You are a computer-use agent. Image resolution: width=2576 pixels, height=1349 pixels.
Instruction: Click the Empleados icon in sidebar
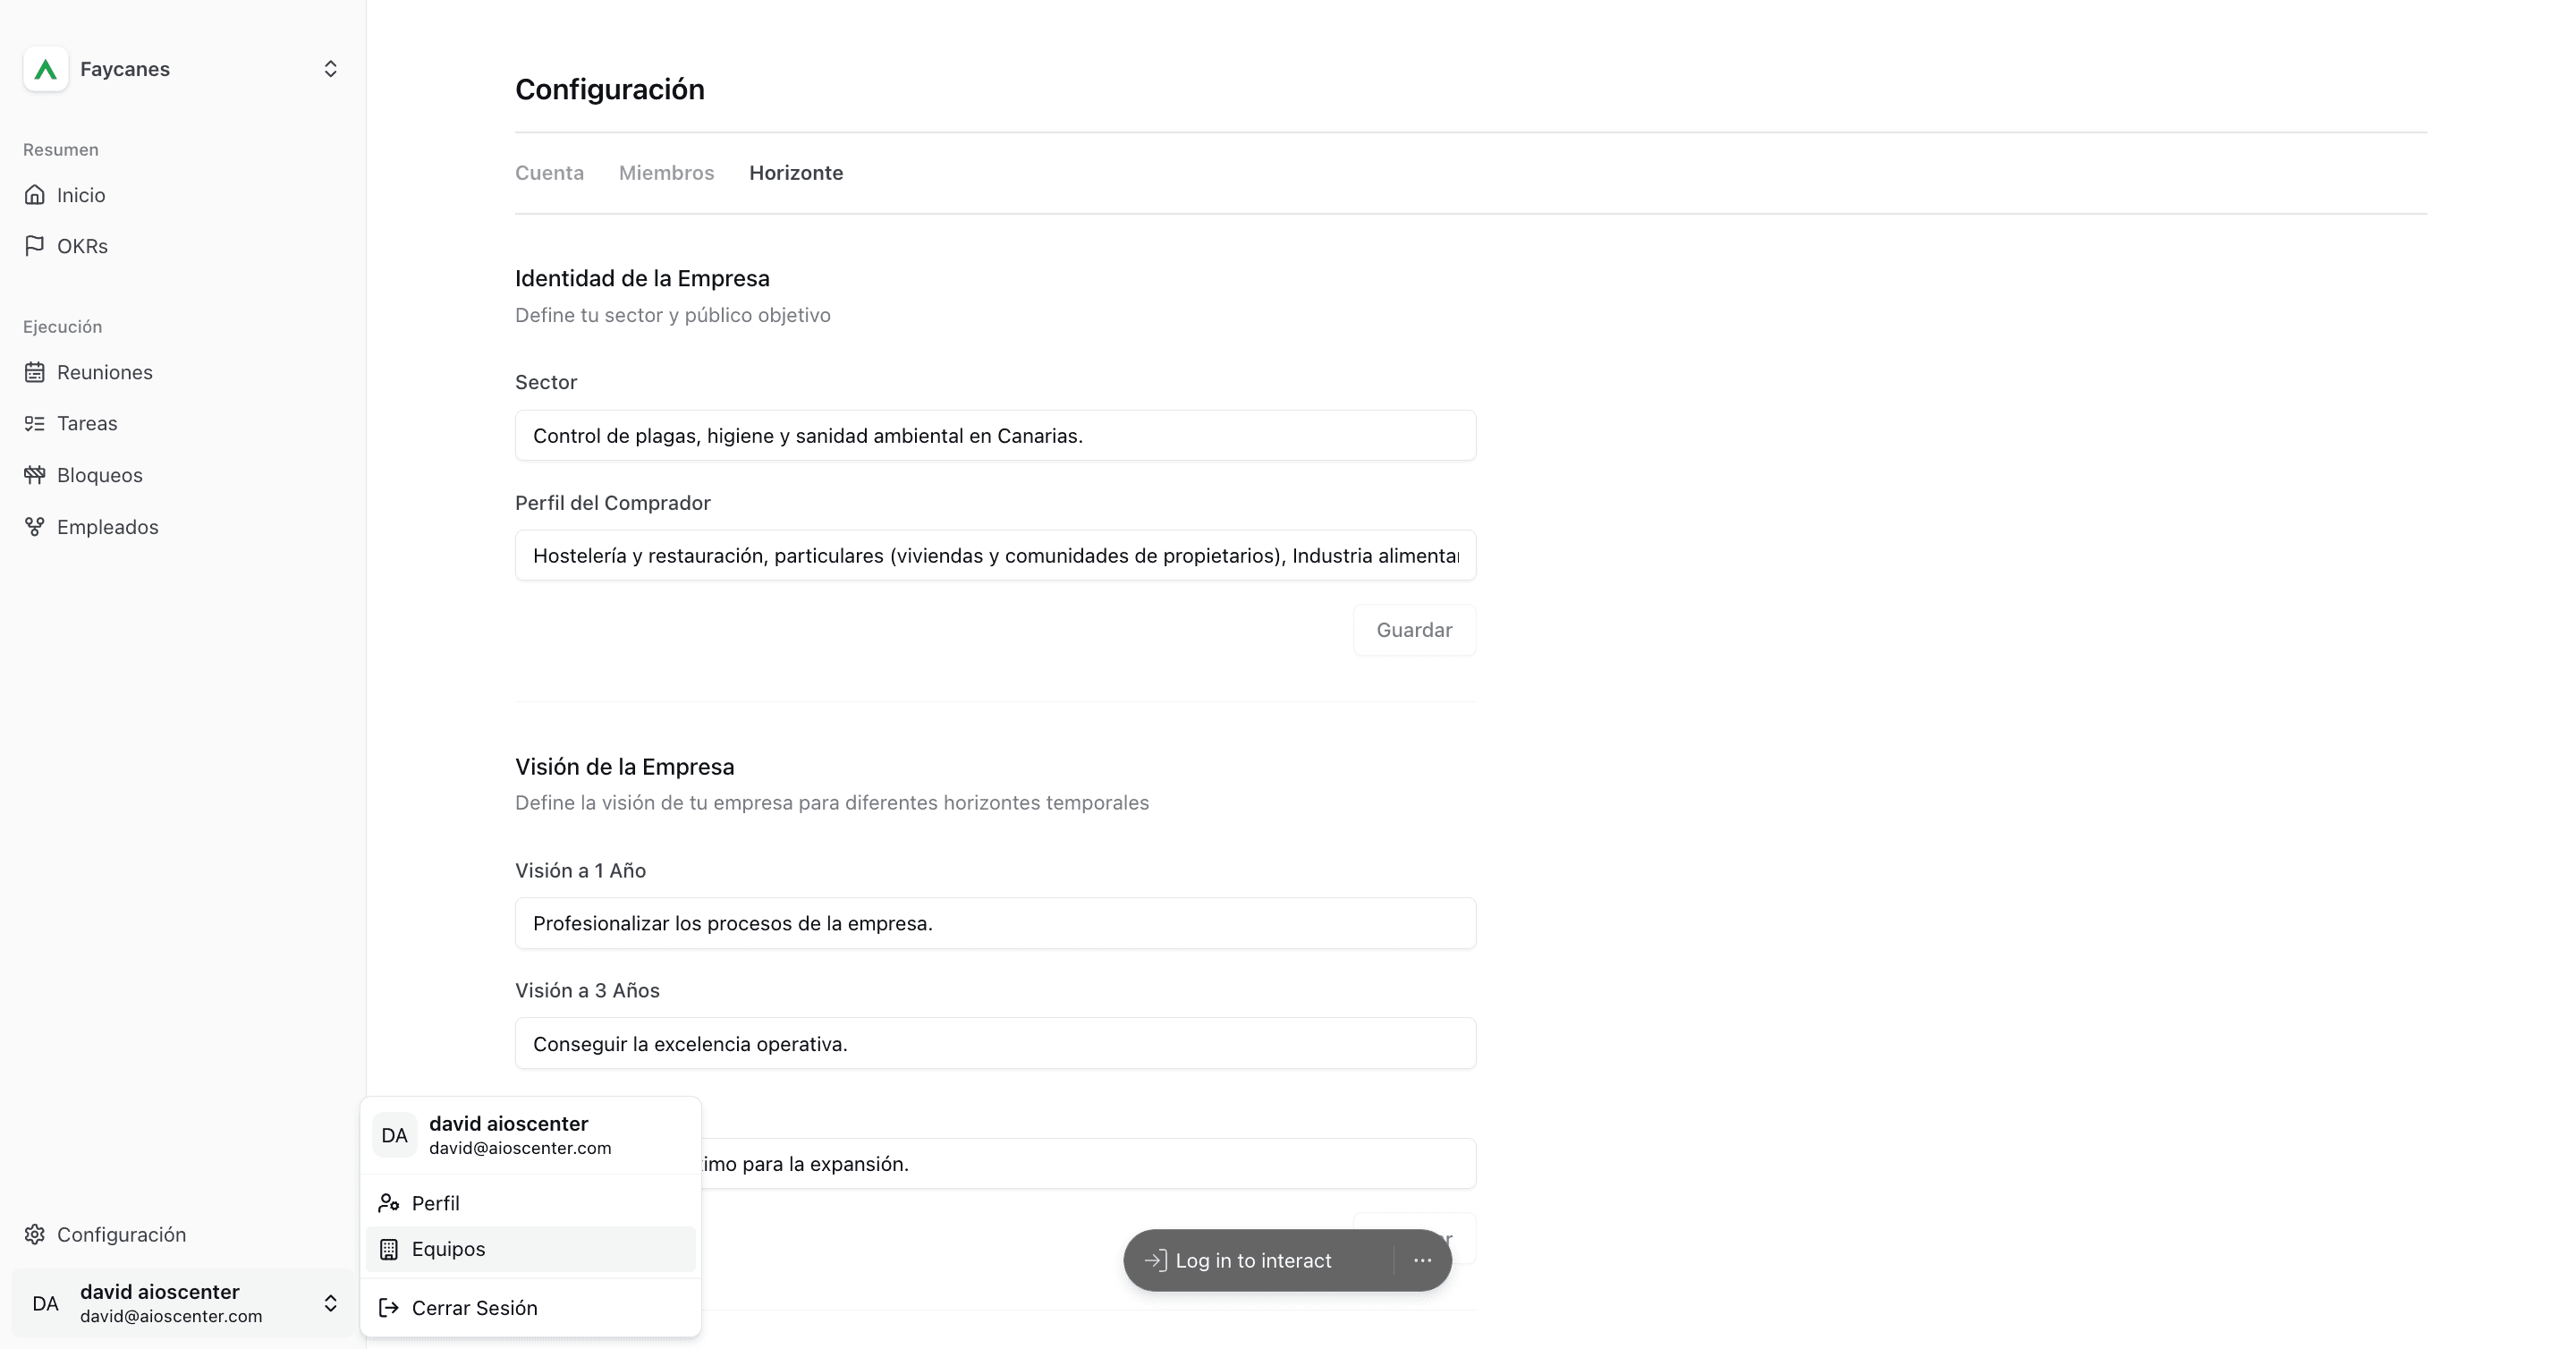coord(35,527)
